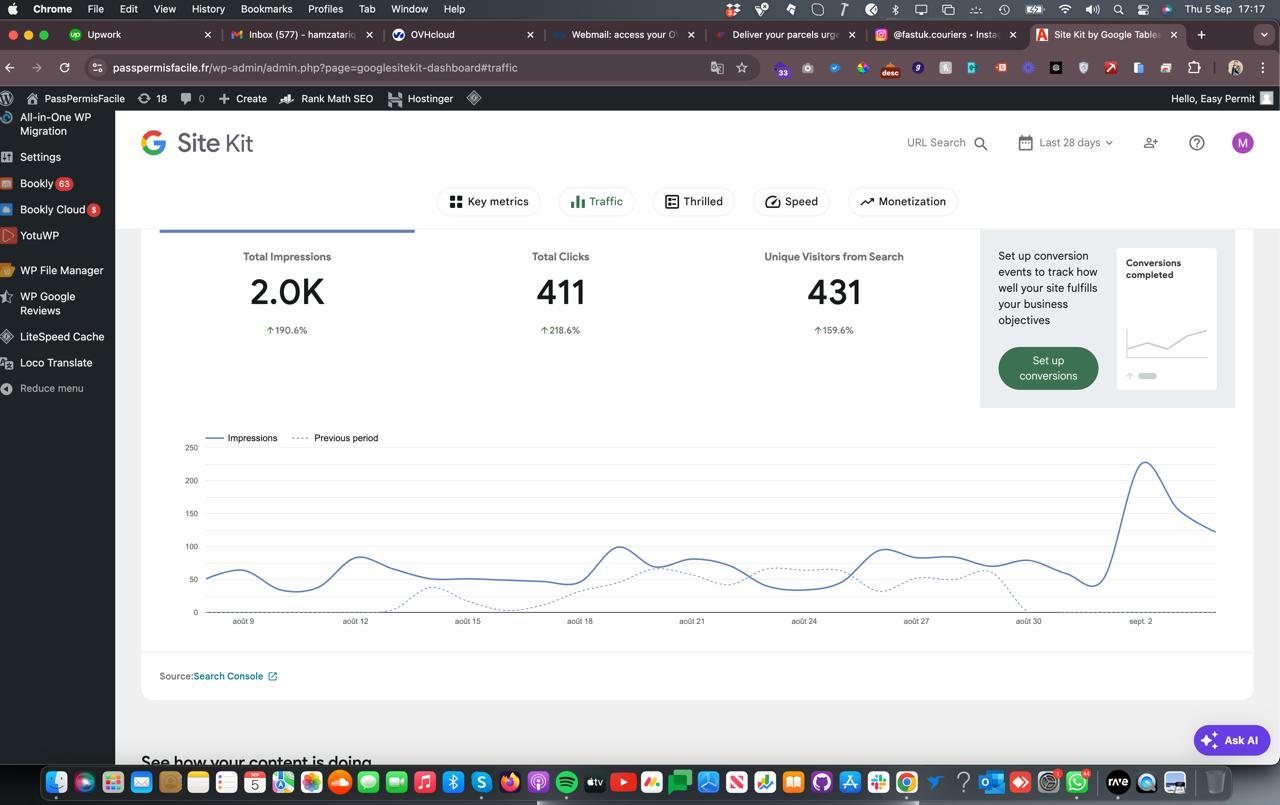
Task: Open All-in-One WP Migration menu
Action: click(57, 124)
